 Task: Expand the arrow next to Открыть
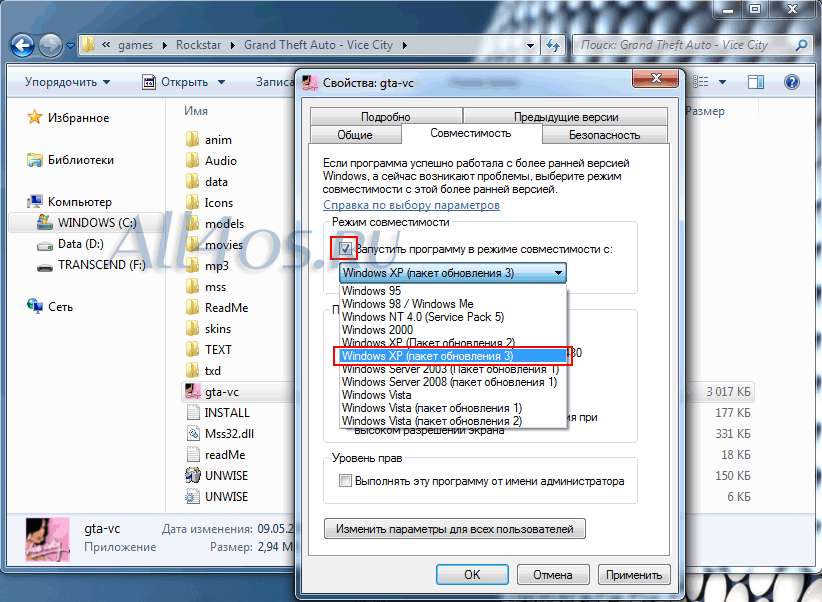point(221,82)
